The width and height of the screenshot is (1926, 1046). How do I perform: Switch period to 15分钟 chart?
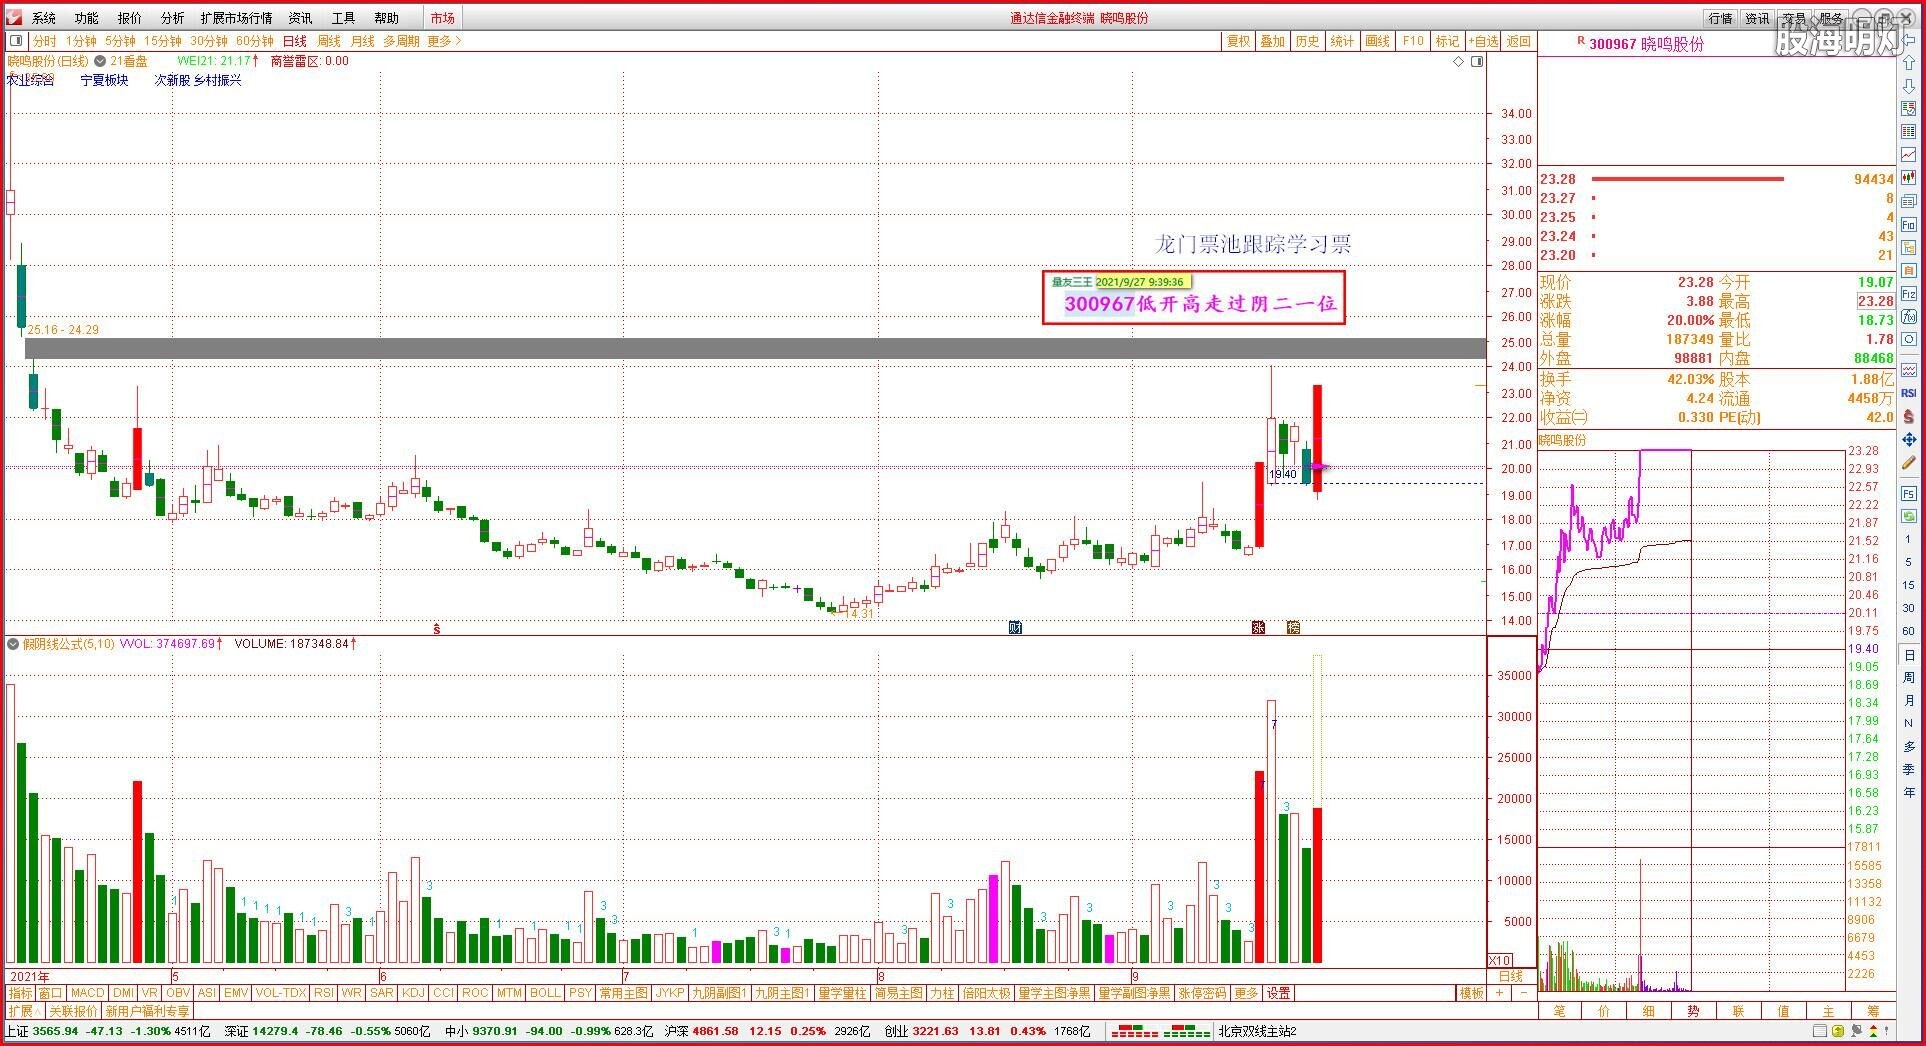[x=163, y=41]
